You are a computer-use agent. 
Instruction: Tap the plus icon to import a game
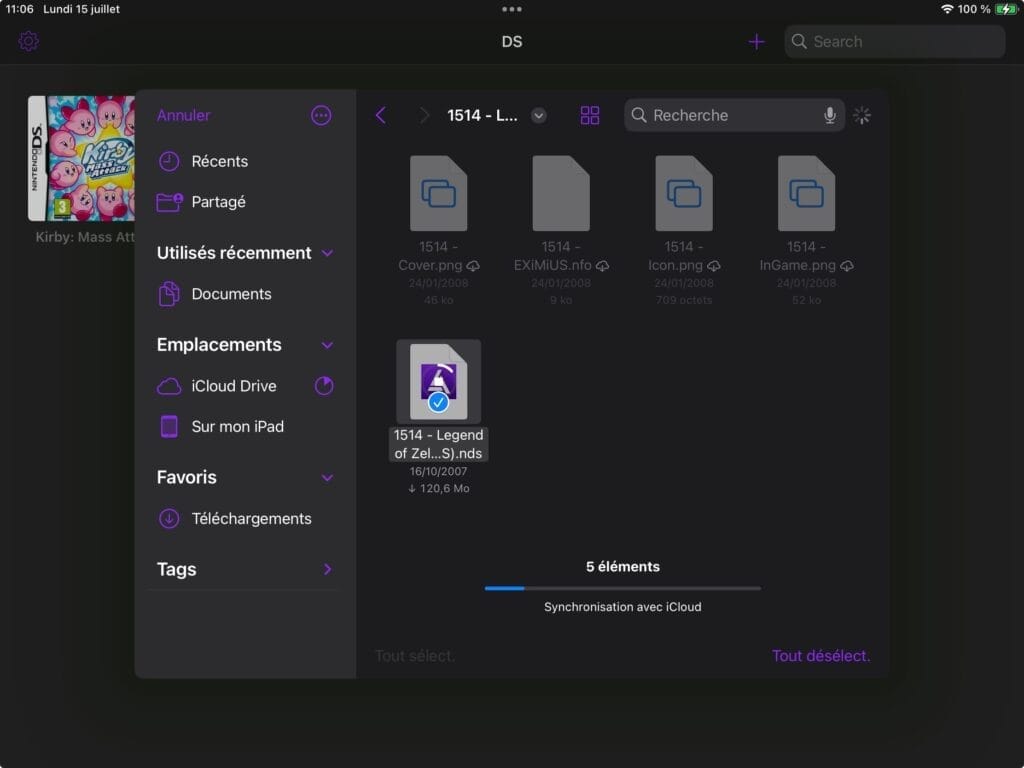click(x=757, y=41)
